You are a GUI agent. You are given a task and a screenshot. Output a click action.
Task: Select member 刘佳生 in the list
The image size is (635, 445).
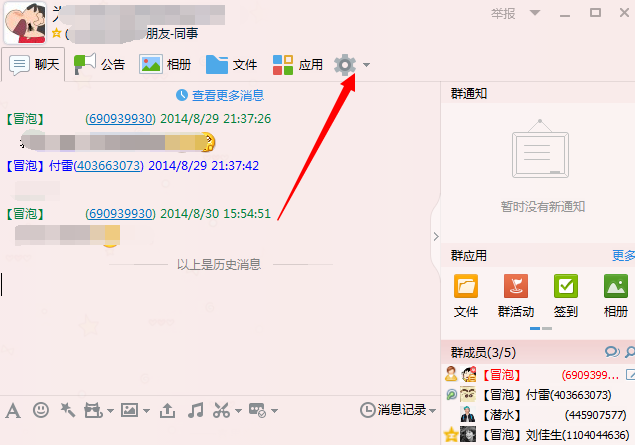pyautogui.click(x=538, y=435)
